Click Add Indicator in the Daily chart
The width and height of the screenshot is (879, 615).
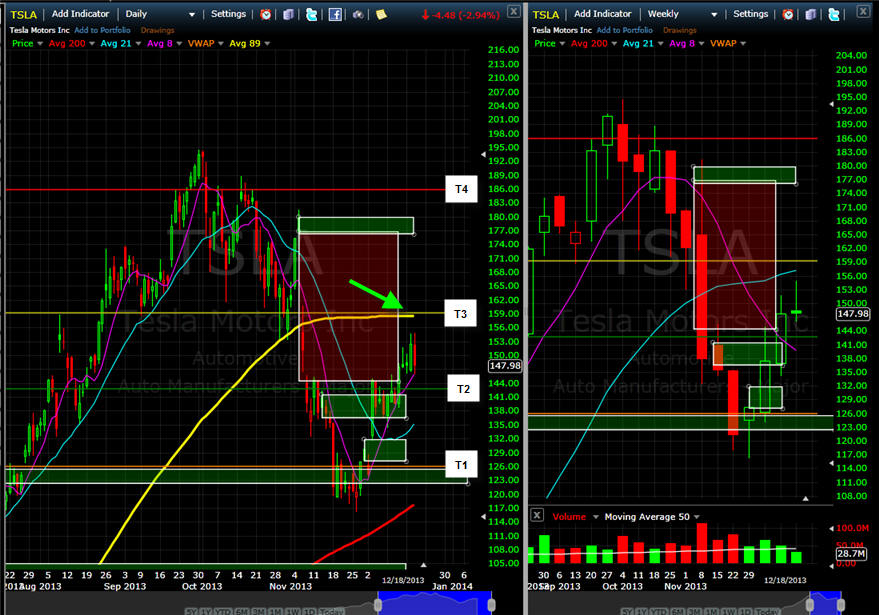80,14
